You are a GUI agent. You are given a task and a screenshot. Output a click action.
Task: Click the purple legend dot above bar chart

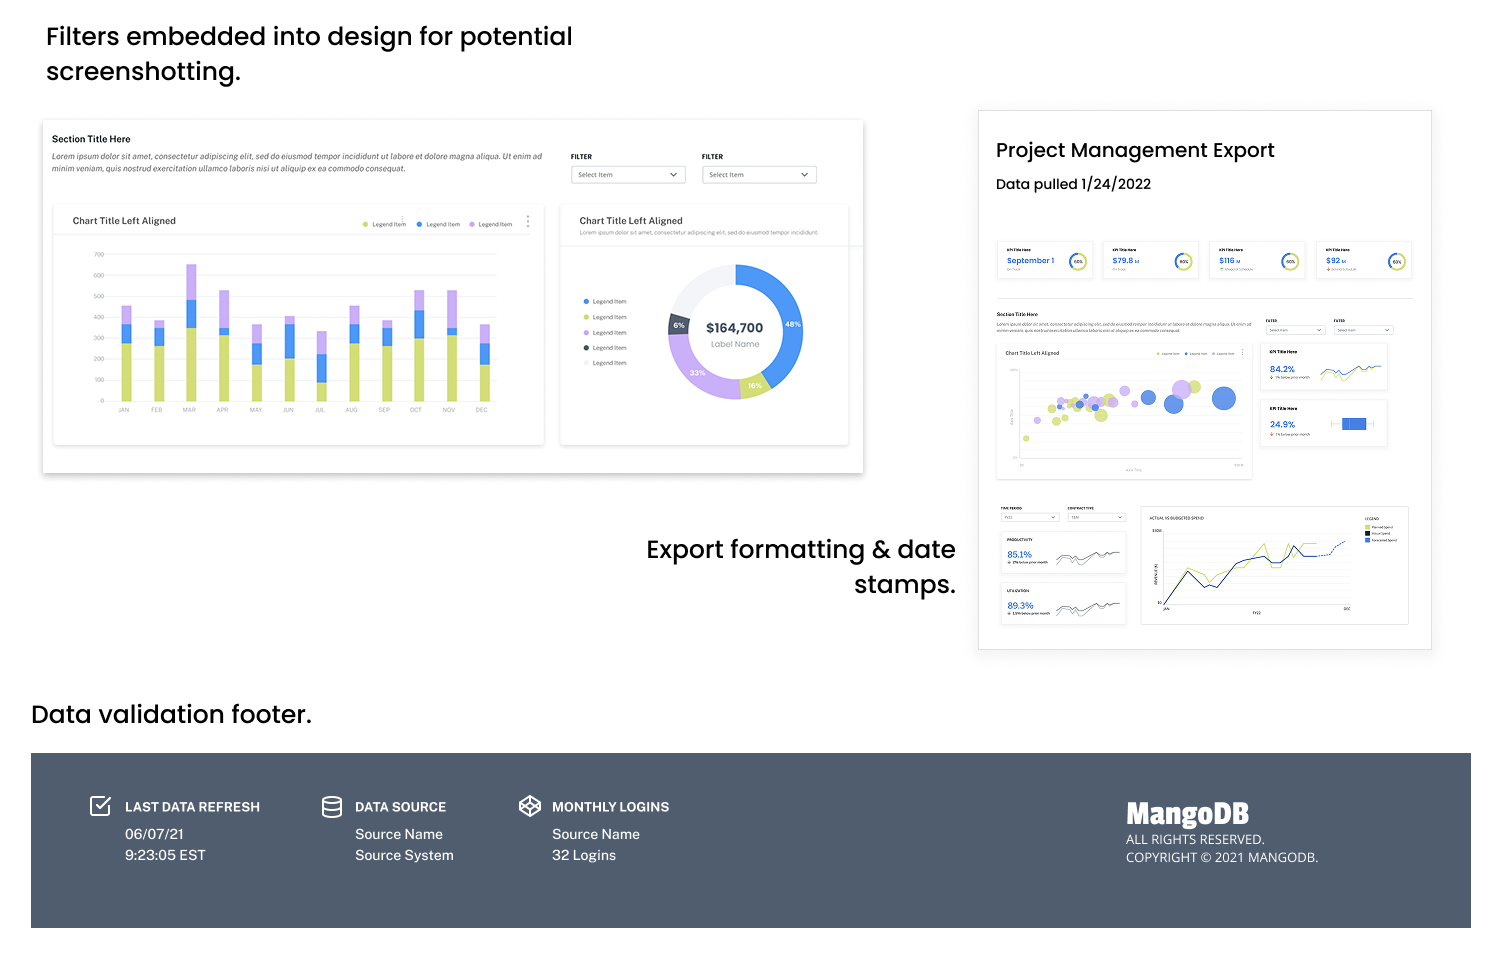click(472, 224)
